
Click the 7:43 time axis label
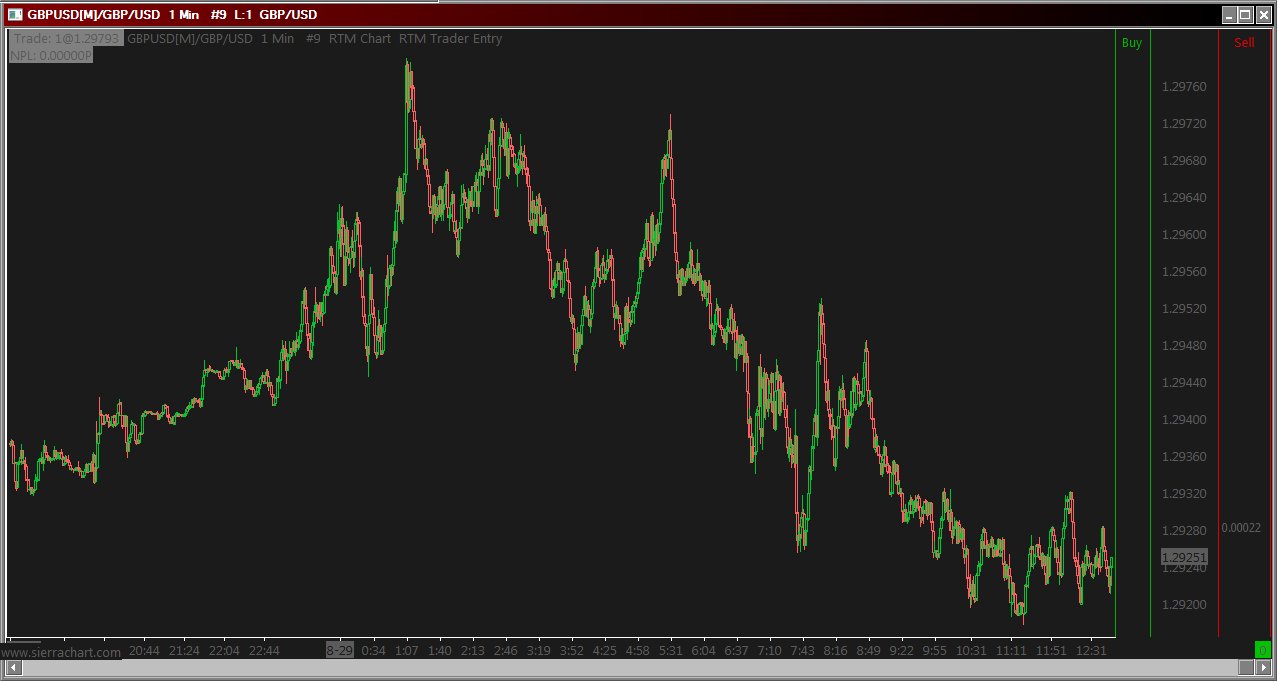tap(803, 650)
